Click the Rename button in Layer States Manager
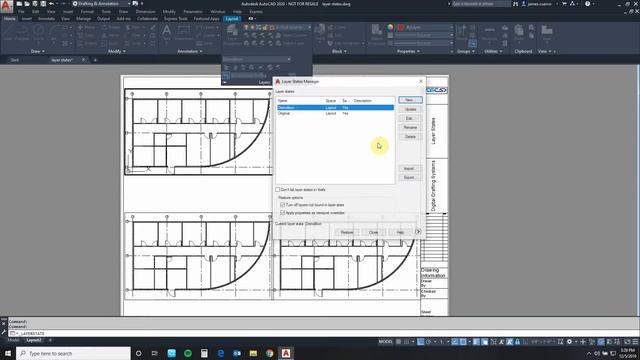The image size is (640, 360). point(410,128)
